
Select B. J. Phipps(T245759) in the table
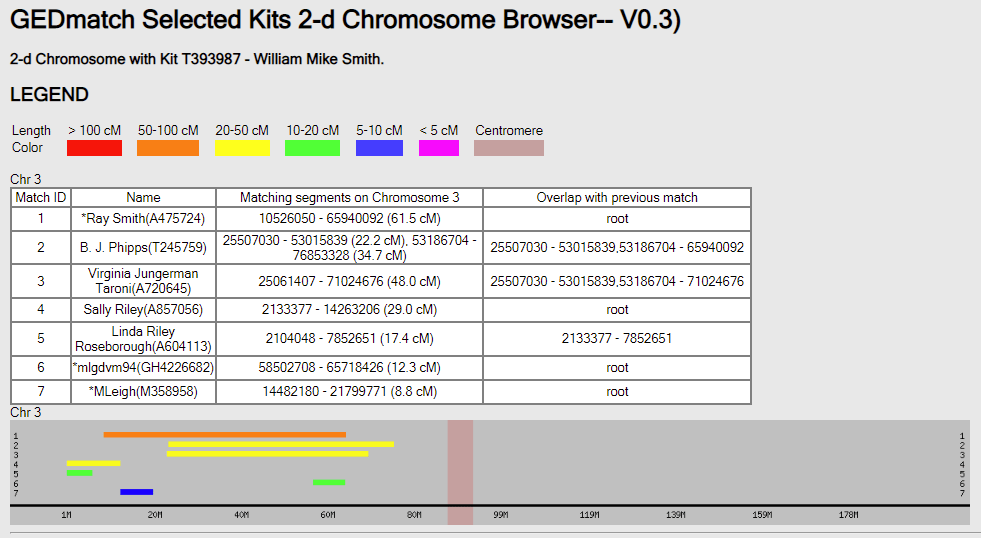click(143, 247)
